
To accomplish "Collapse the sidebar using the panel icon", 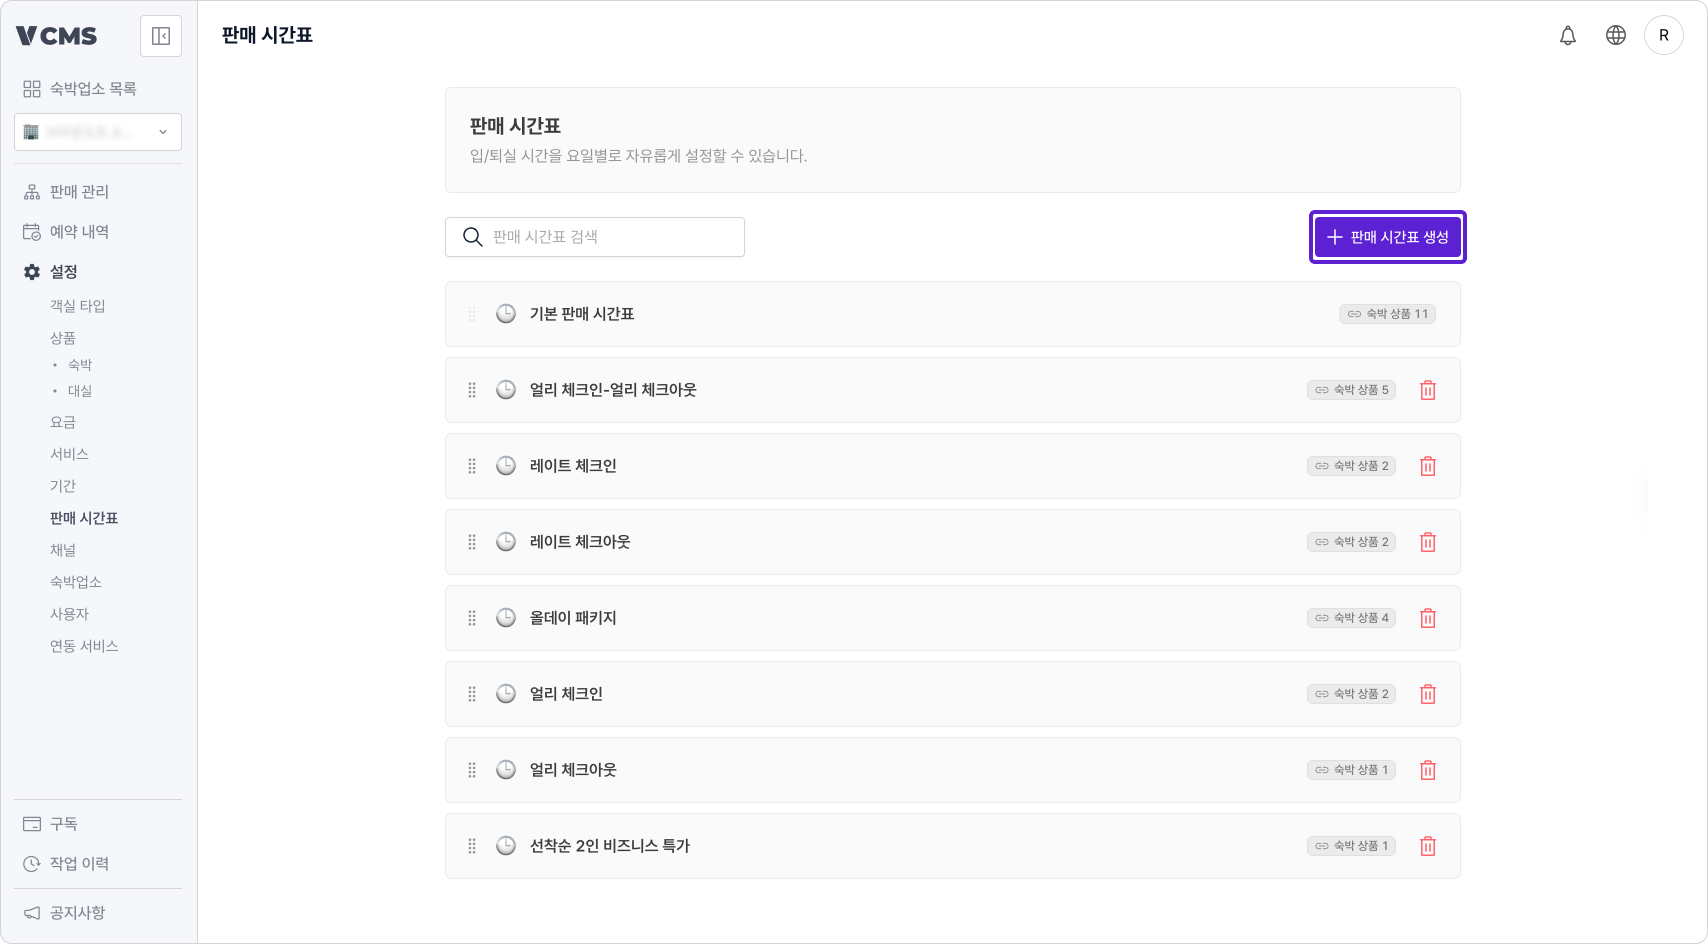I will tap(160, 35).
